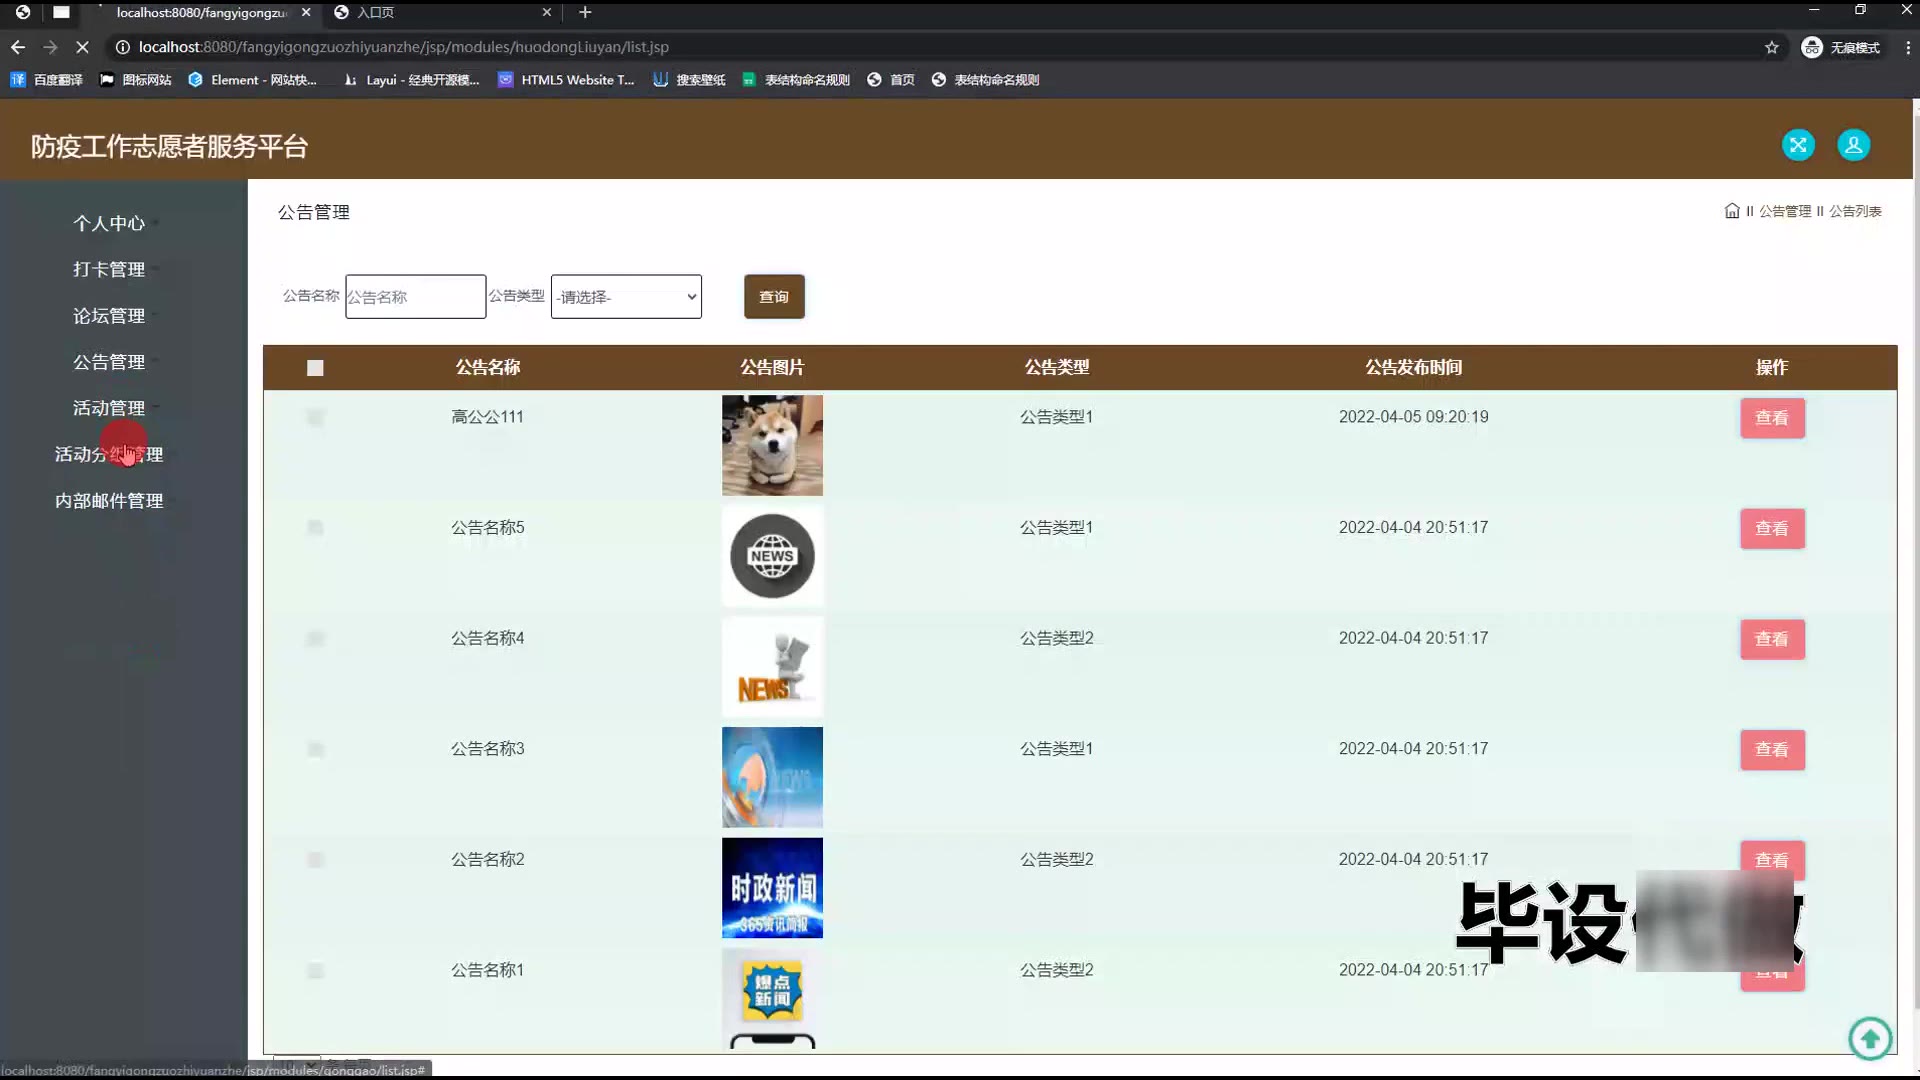Check the row checkbox for 公告名称3

[315, 749]
